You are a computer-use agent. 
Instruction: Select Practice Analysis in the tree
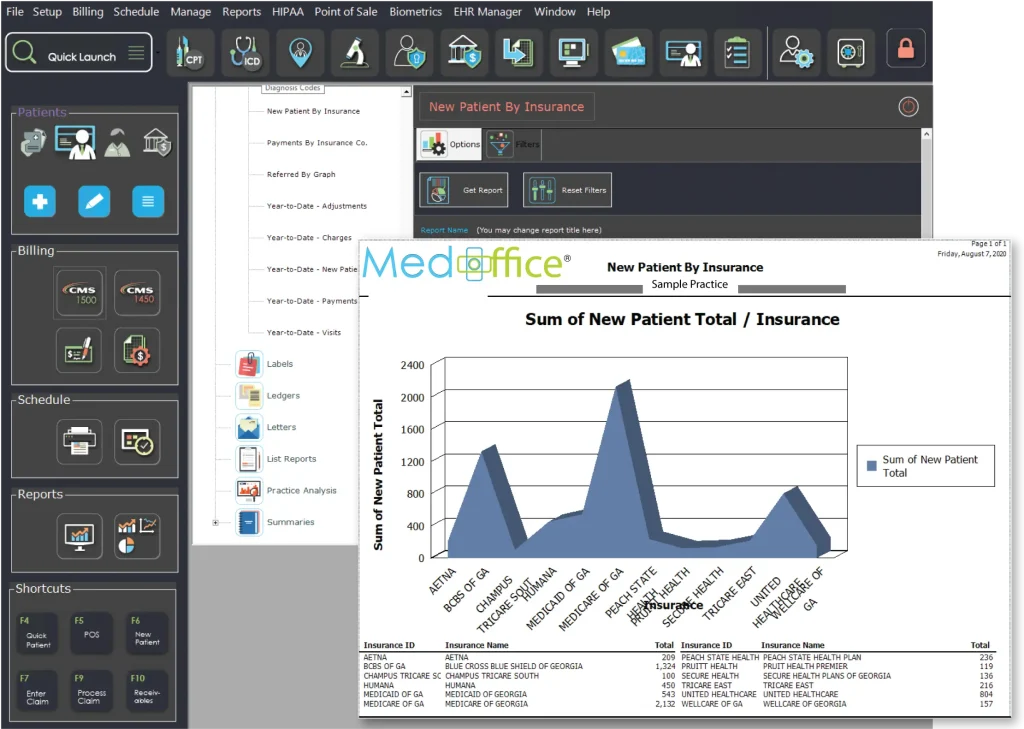[301, 490]
